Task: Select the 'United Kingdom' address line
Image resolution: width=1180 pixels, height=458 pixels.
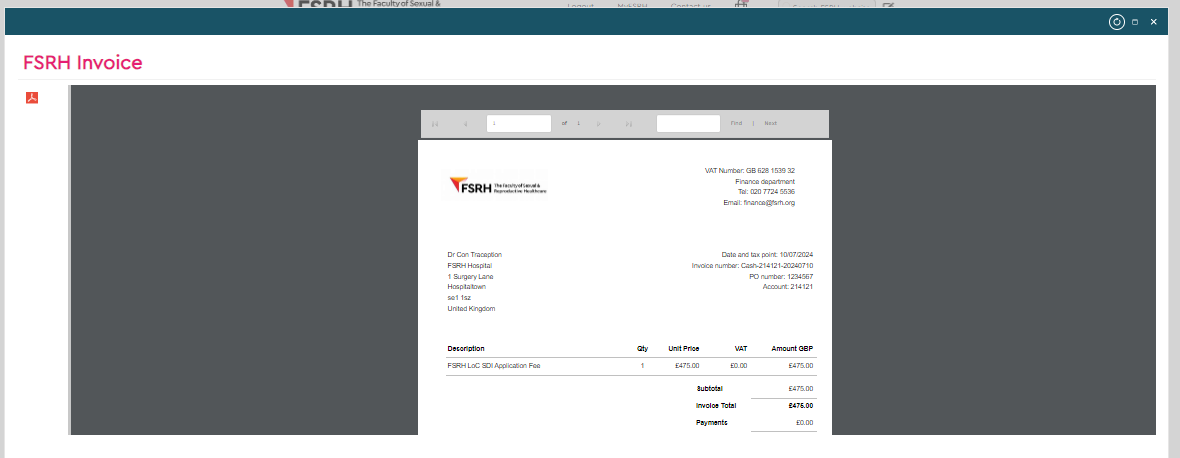Action: pyautogui.click(x=471, y=309)
